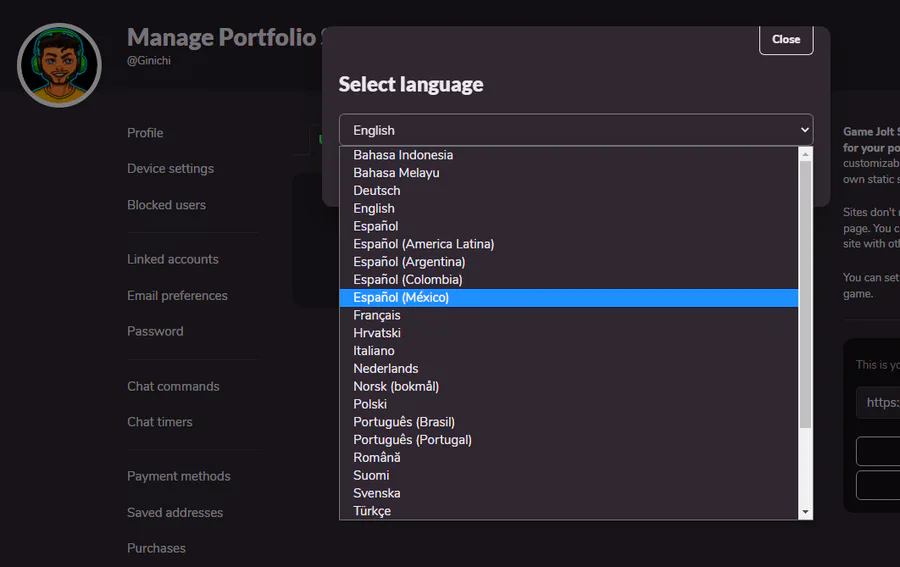Open Email preferences section
Viewport: 900px width, 567px height.
click(177, 296)
